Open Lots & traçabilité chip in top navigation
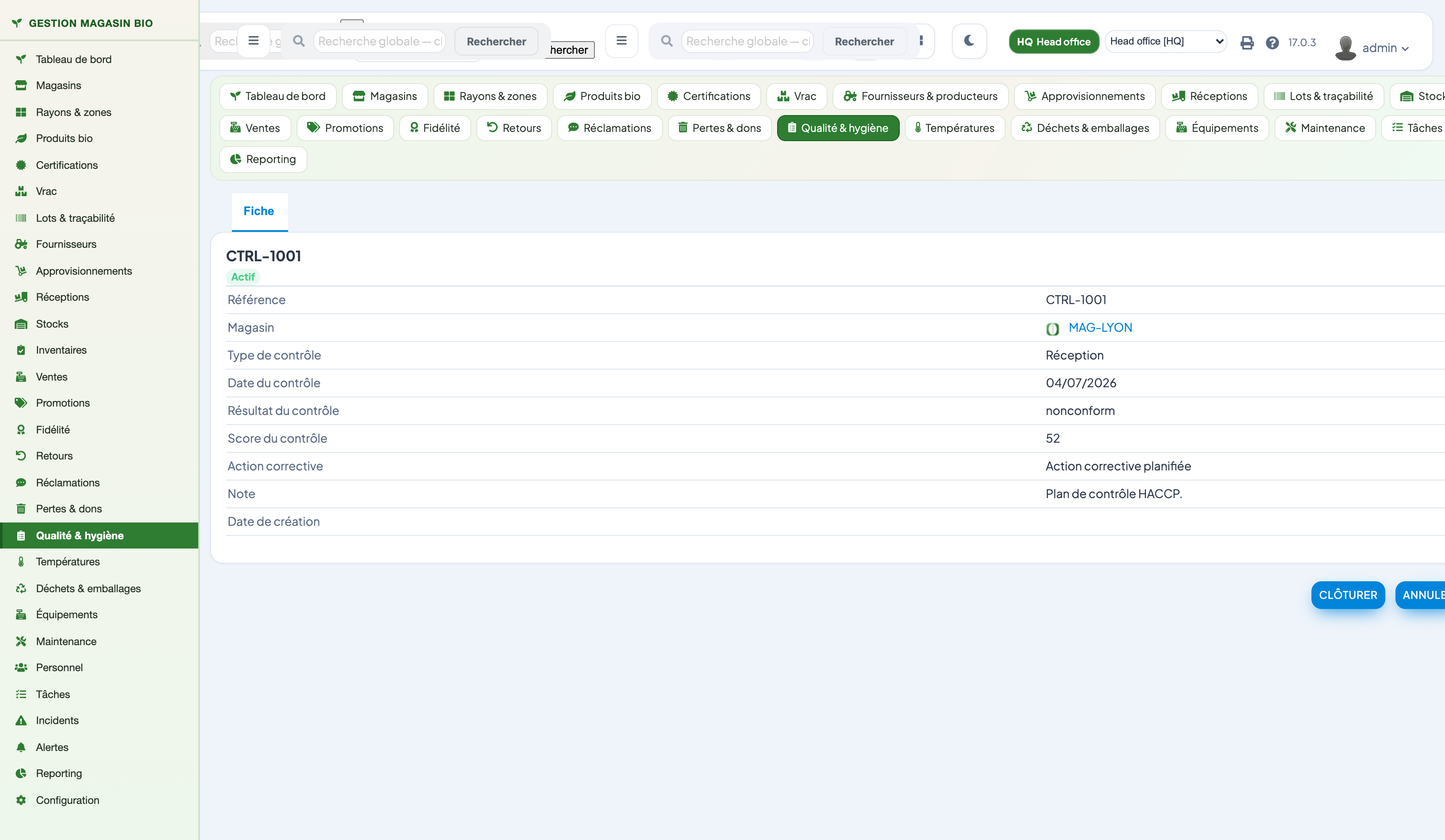The height and width of the screenshot is (840, 1445). pyautogui.click(x=1324, y=96)
